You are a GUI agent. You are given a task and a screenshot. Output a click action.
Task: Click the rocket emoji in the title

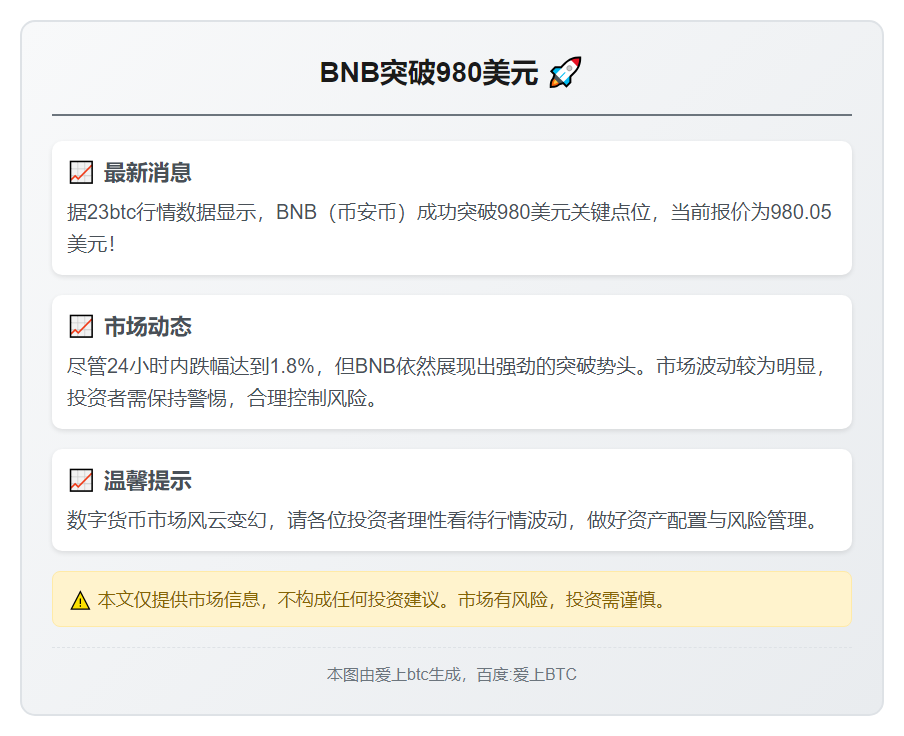click(x=565, y=73)
